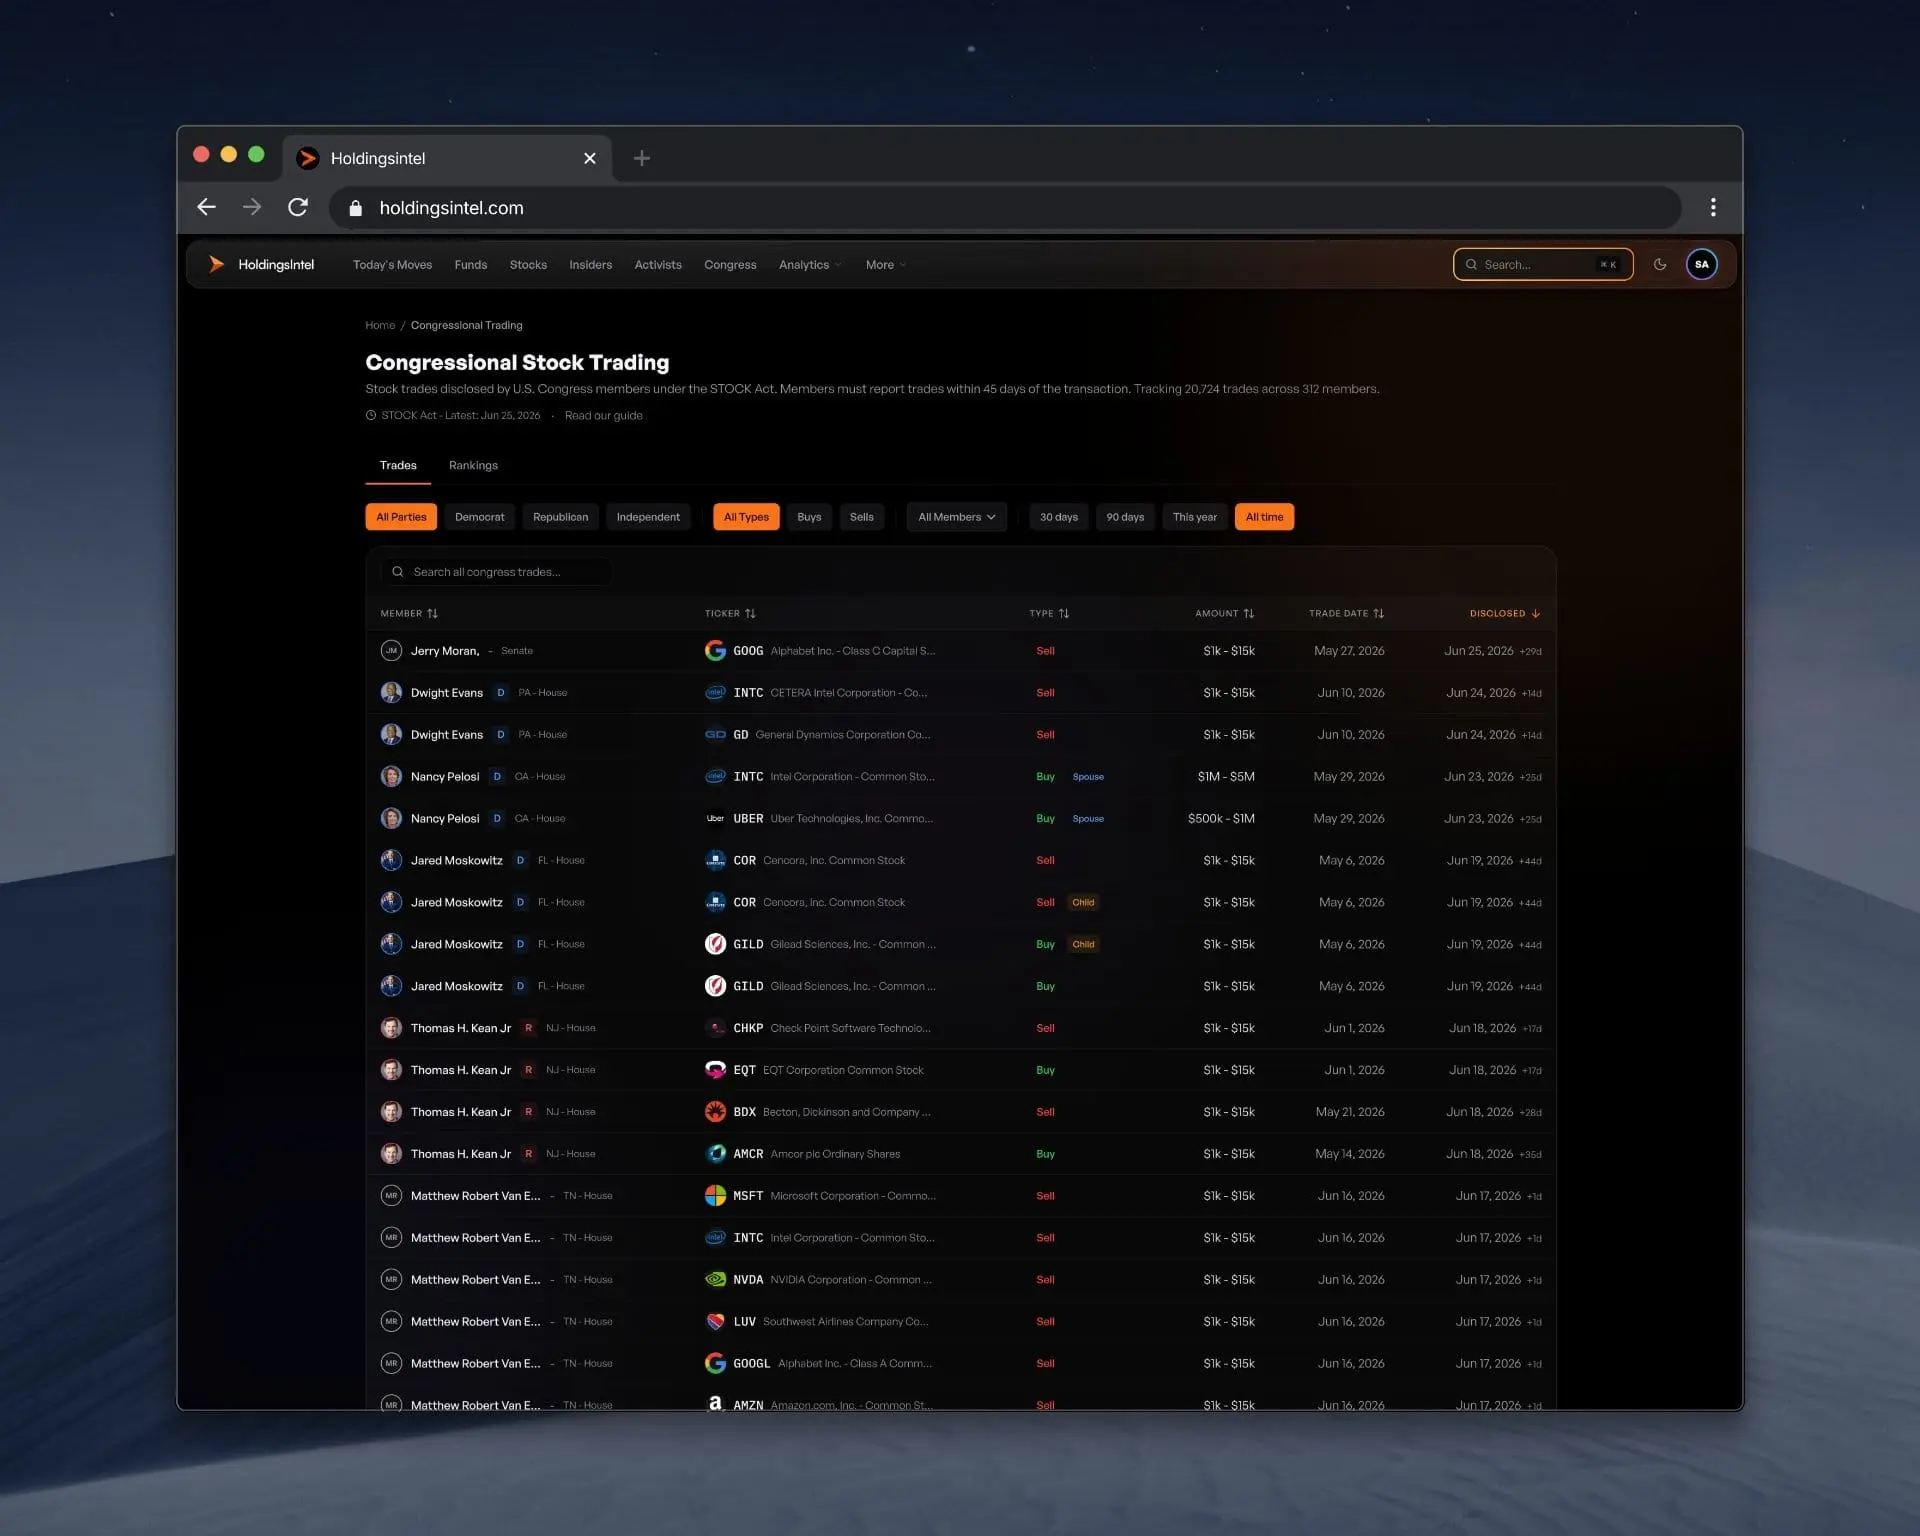Click the BDX ticker logo
Image resolution: width=1920 pixels, height=1536 pixels.
715,1112
